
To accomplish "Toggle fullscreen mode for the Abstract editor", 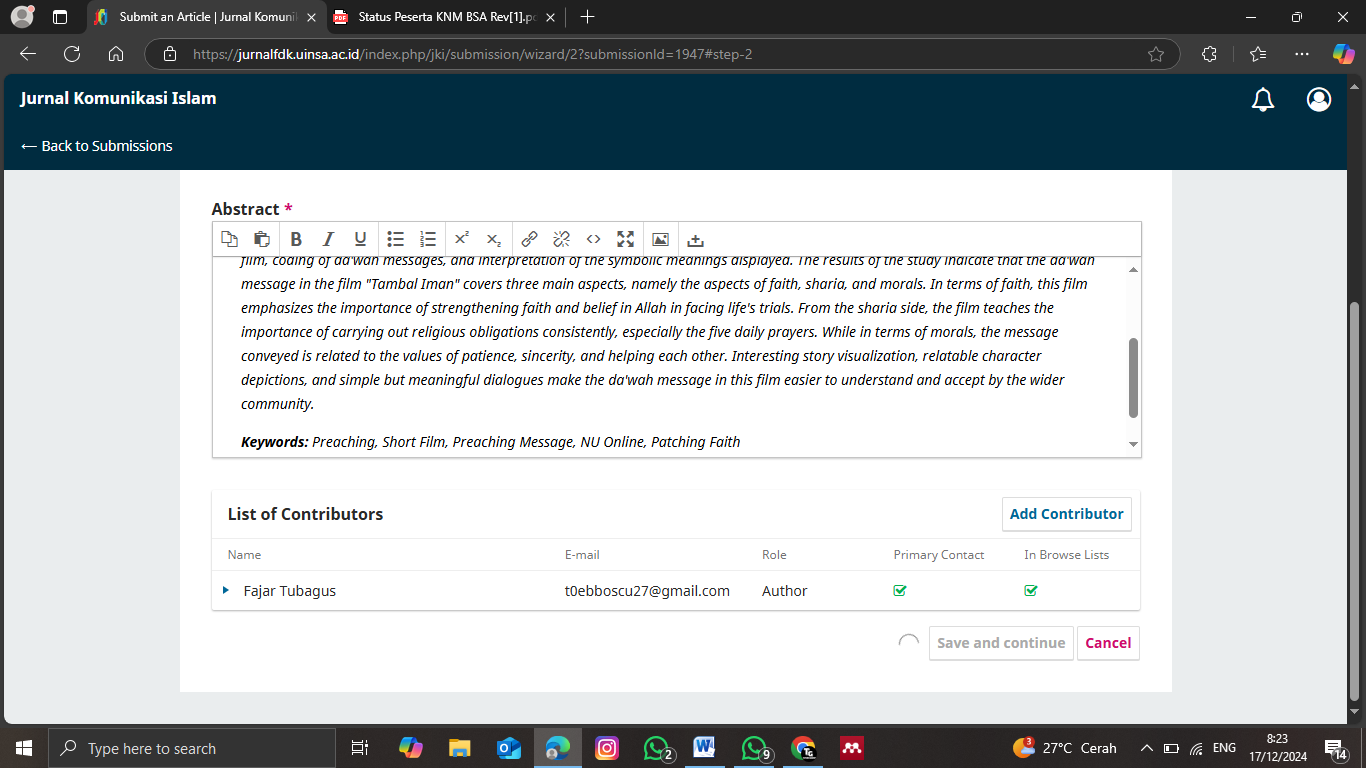I will [x=626, y=239].
